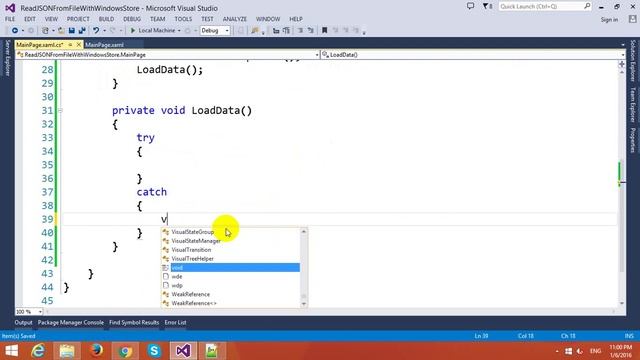Collapse the LoadData method outline at line 31

click(60, 110)
